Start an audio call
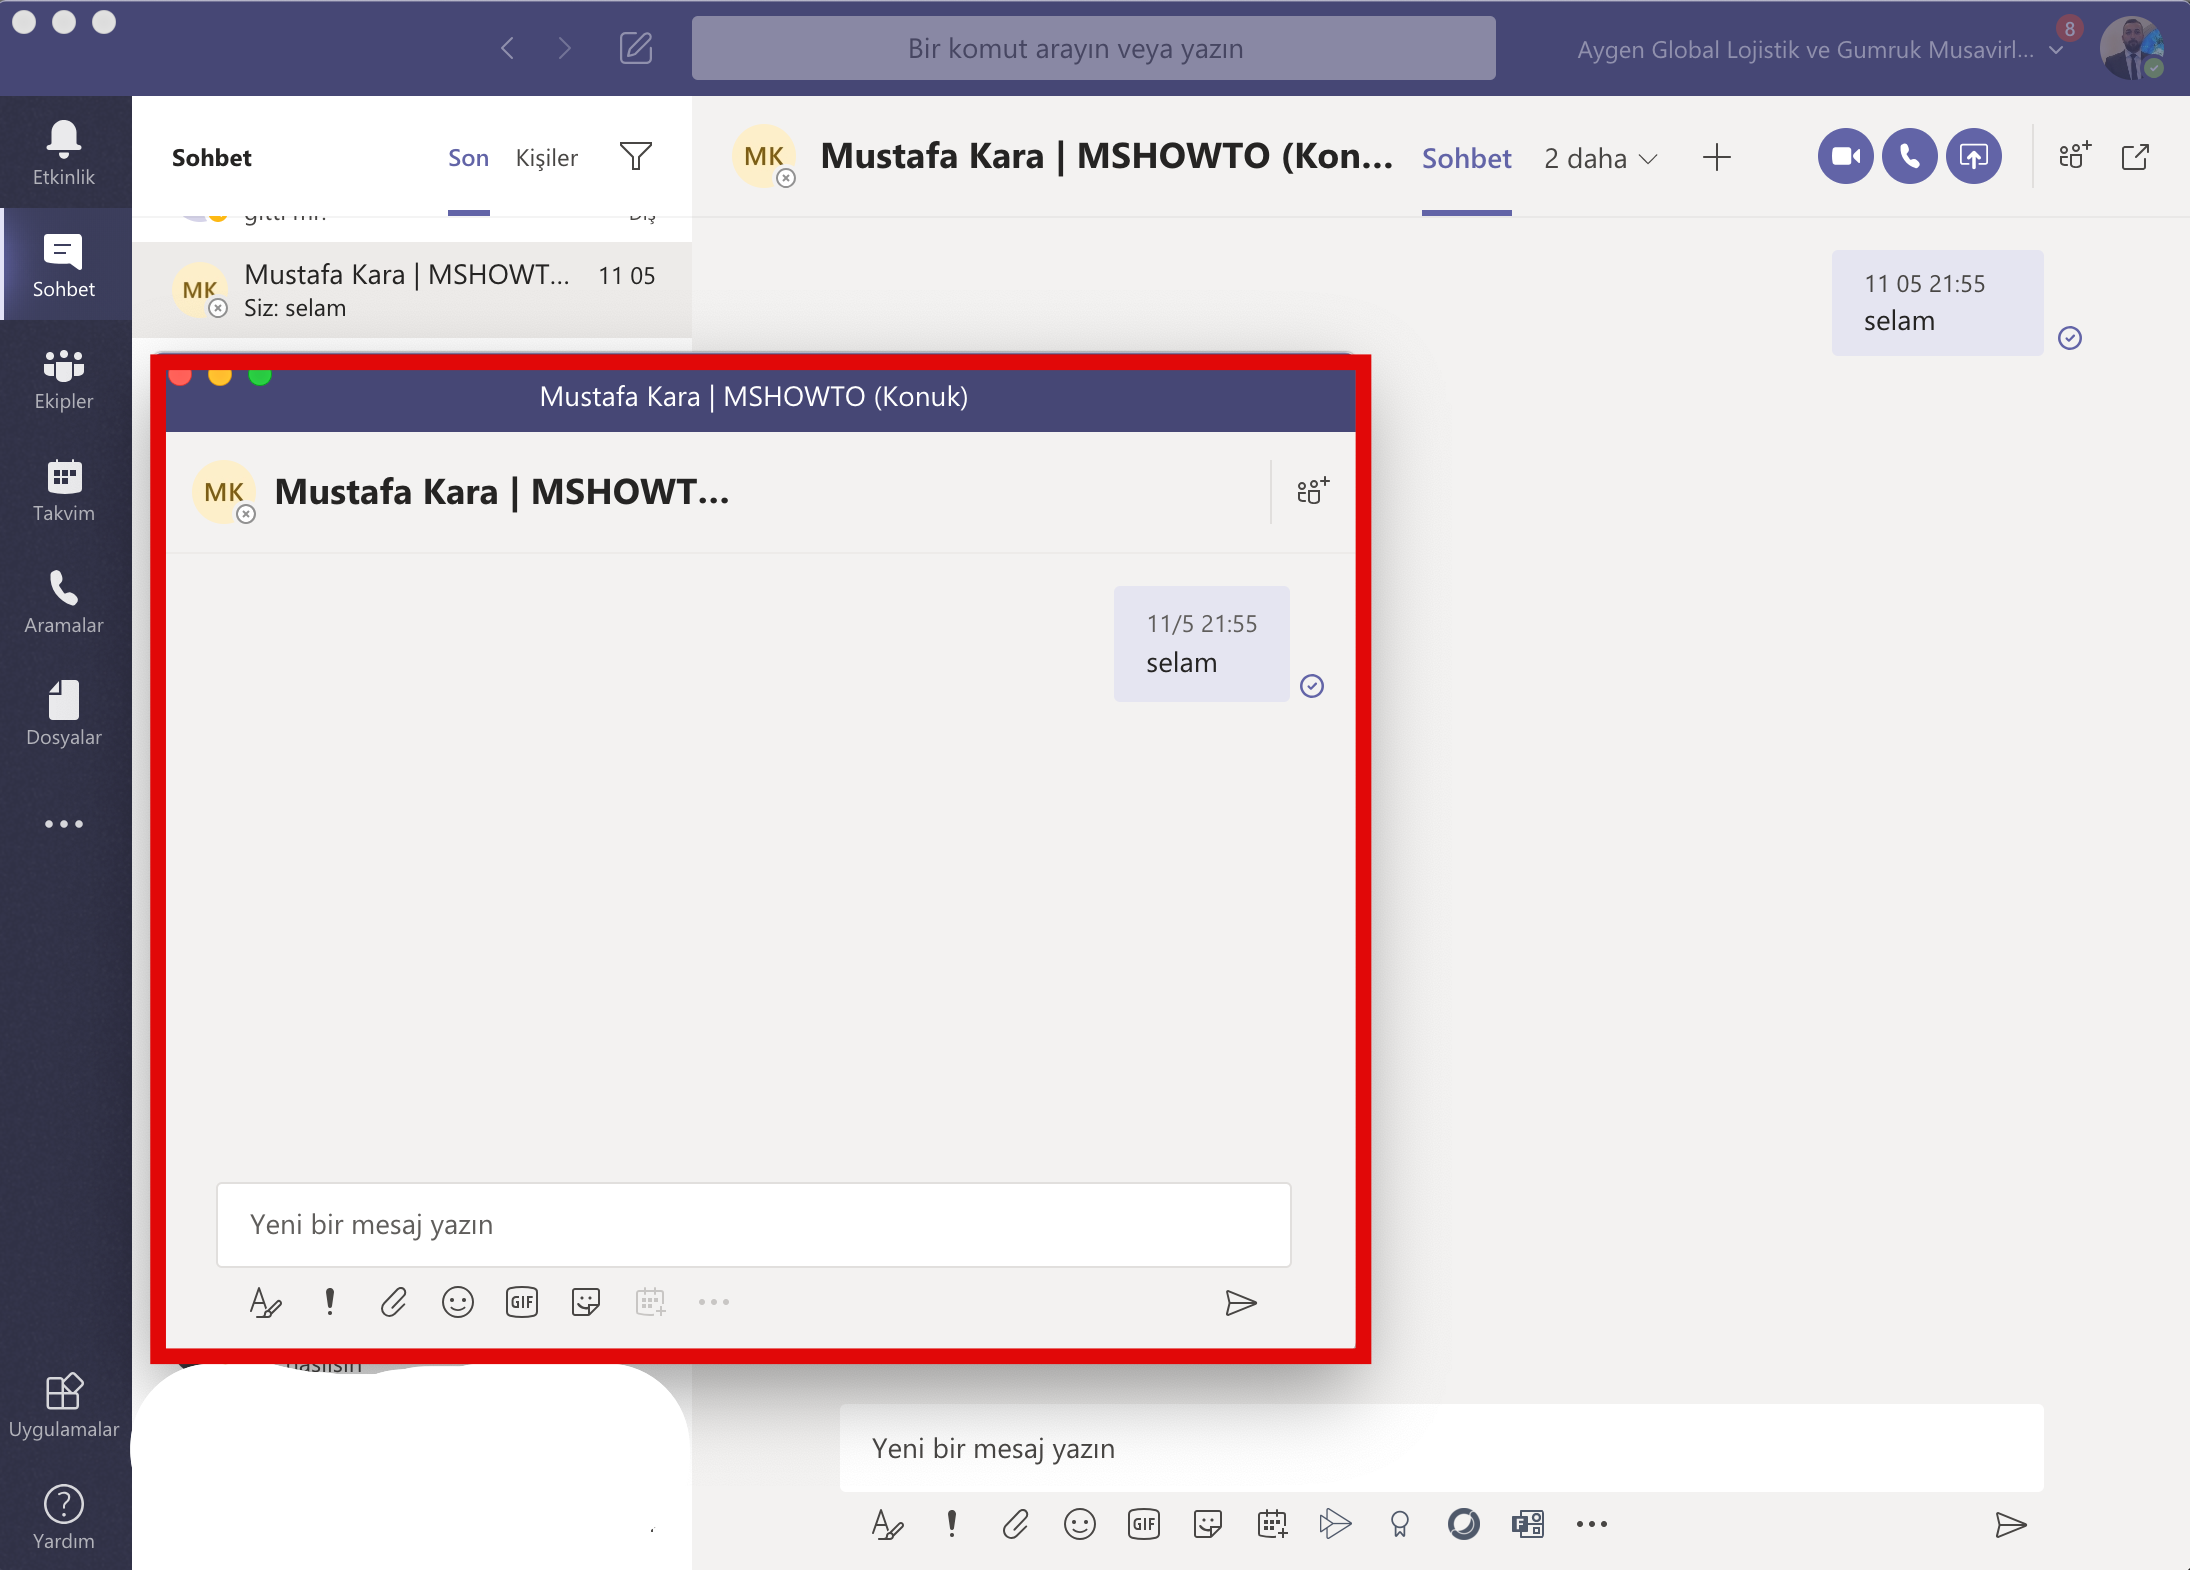Viewport: 2190px width, 1570px height. [x=1909, y=156]
